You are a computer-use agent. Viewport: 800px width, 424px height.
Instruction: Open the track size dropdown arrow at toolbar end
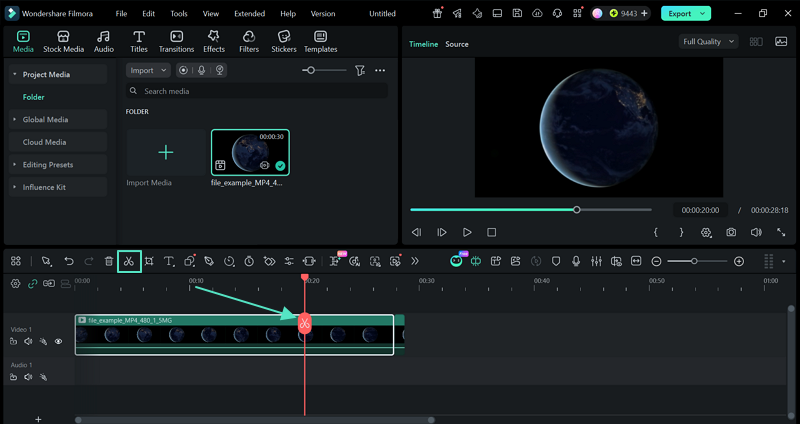click(784, 262)
